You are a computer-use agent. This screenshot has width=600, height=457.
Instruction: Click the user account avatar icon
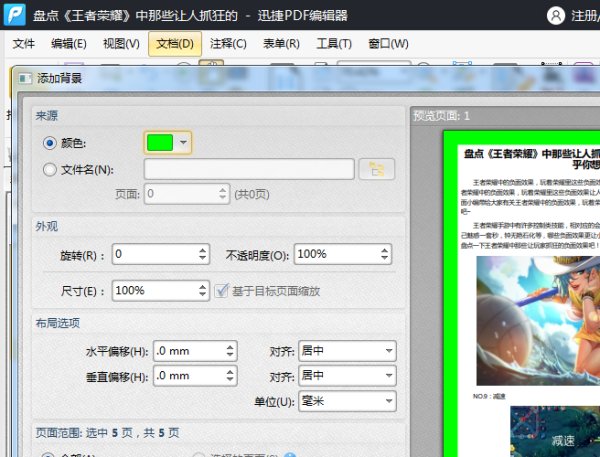(x=556, y=16)
